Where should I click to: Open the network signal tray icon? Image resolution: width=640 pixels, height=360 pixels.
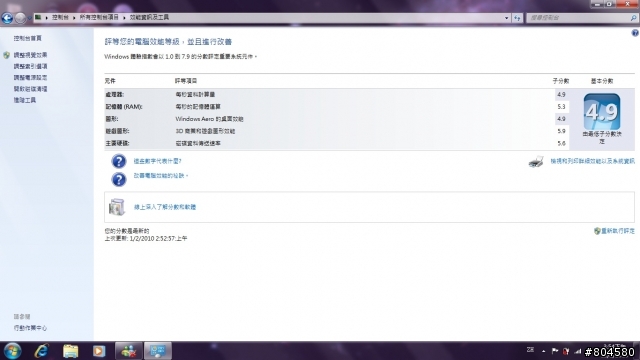(577, 351)
